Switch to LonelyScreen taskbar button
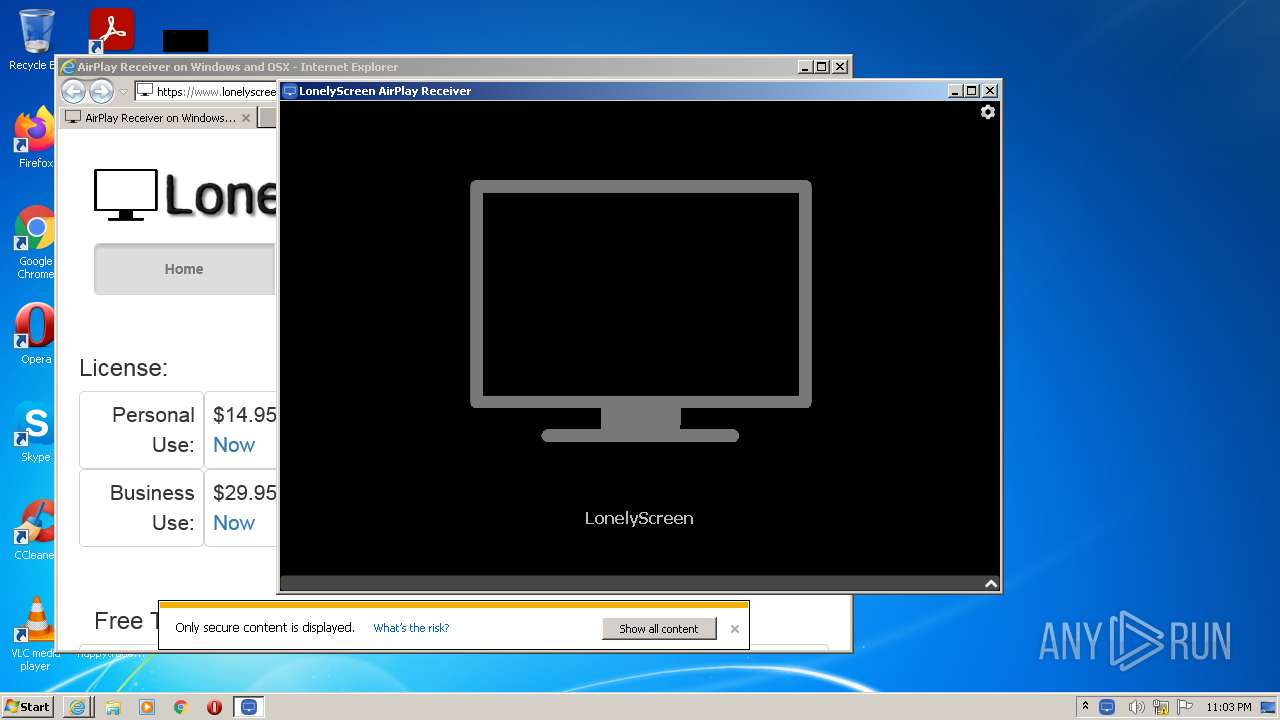 (x=249, y=707)
